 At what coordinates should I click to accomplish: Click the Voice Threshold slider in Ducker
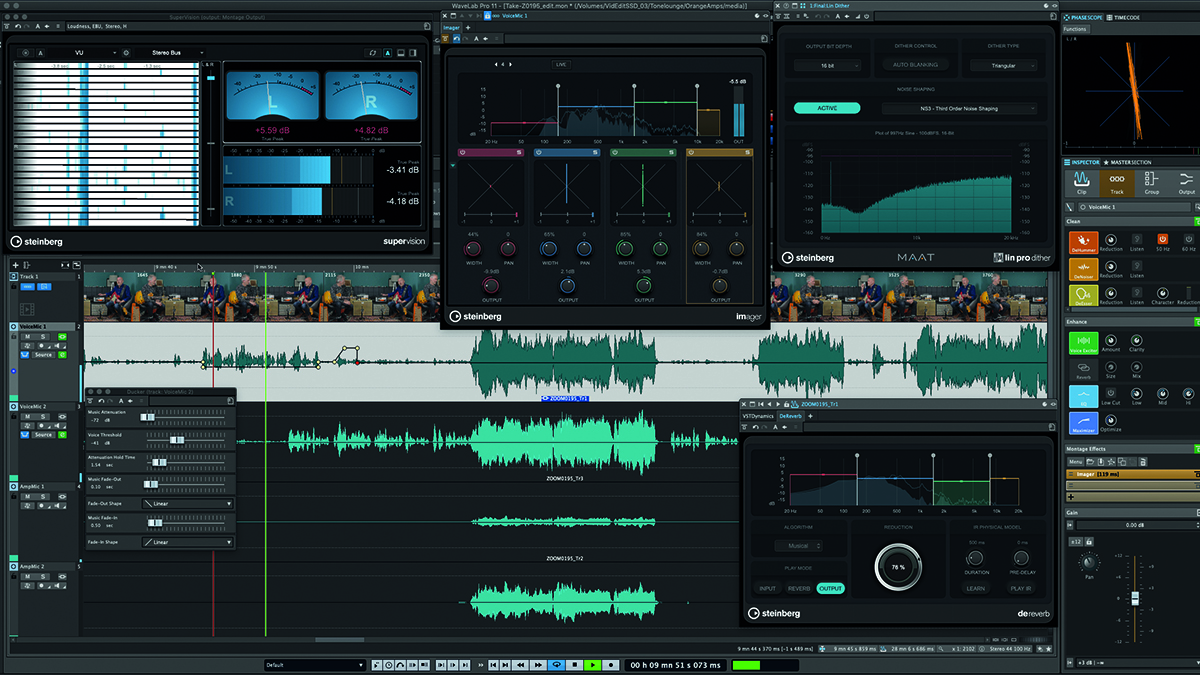coord(176,439)
